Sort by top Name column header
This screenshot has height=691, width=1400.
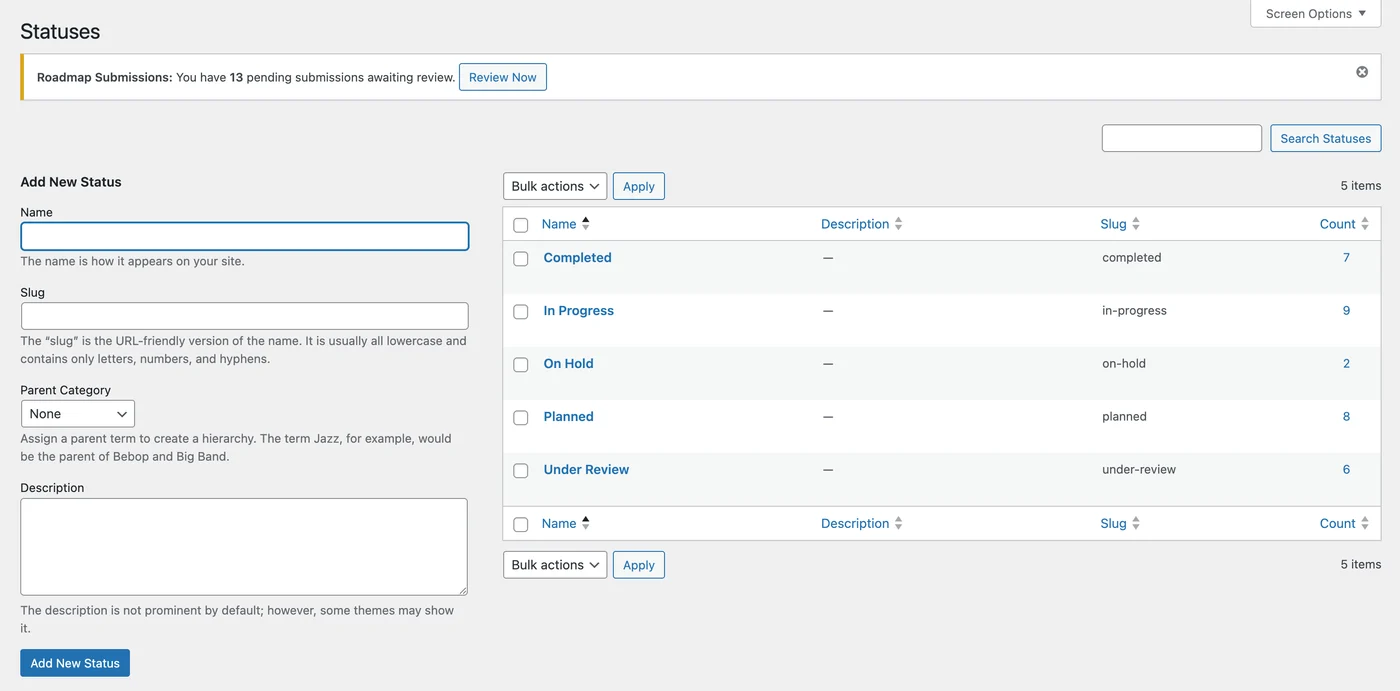coord(559,224)
